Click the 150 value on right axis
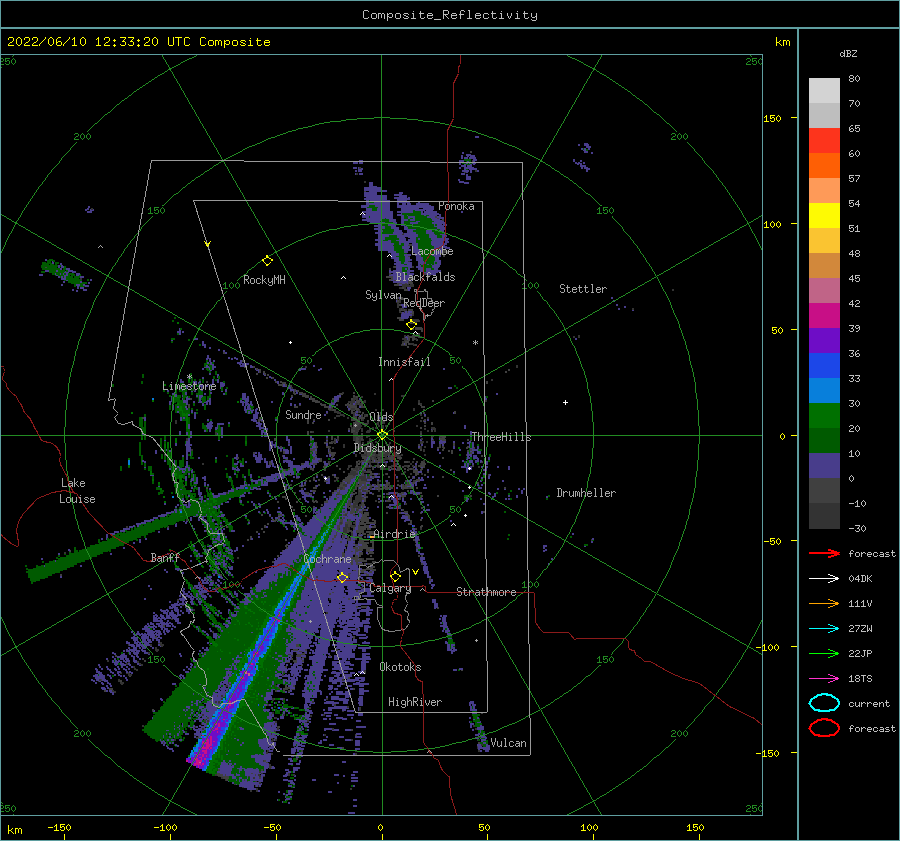 pos(772,118)
